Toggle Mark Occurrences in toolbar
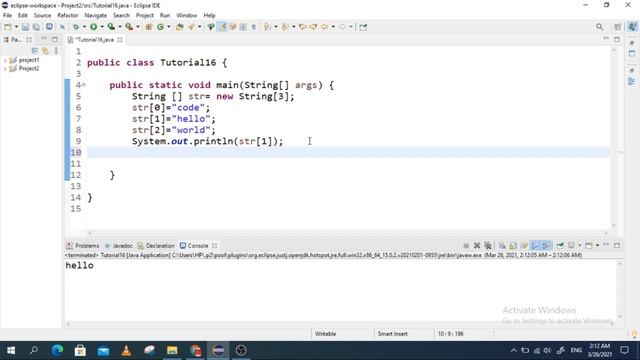640x360 pixels. [x=222, y=27]
